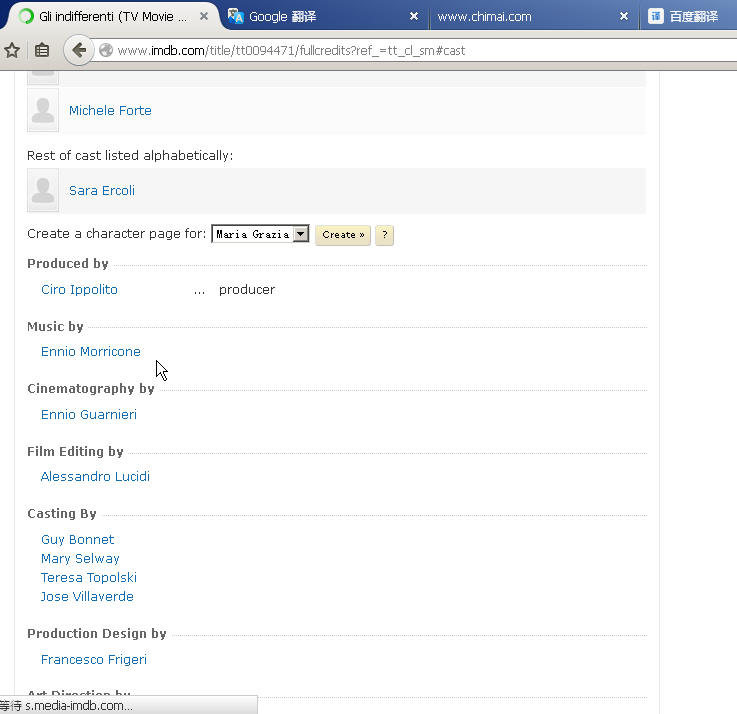Screen dimensions: 737x714
Task: Click the 'Cinematography by' section heading
Action: coord(91,389)
